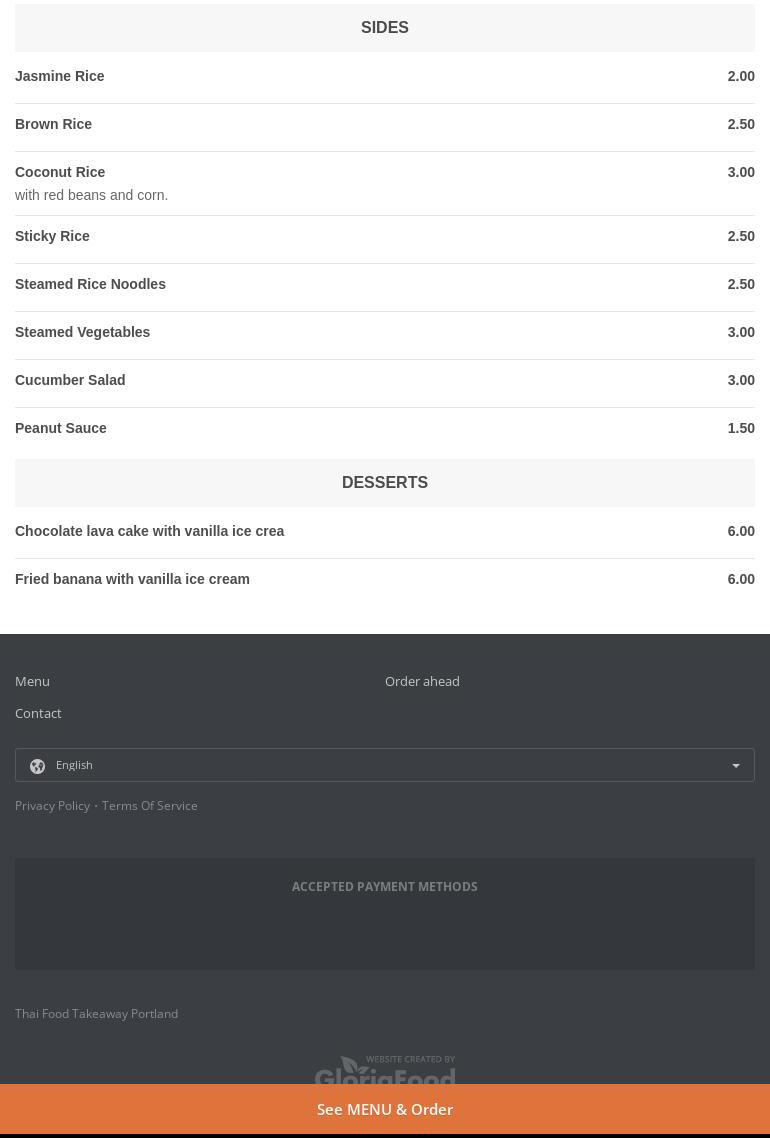Viewport: 770px width, 1138px height.
Task: Click the Thai Food Takeaway Portland link
Action: click(96, 1013)
